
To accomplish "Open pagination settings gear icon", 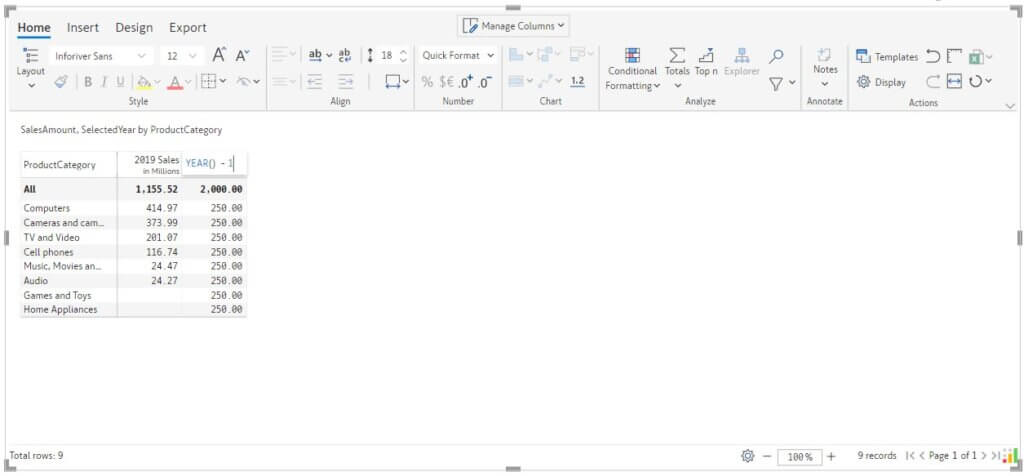I will [747, 456].
